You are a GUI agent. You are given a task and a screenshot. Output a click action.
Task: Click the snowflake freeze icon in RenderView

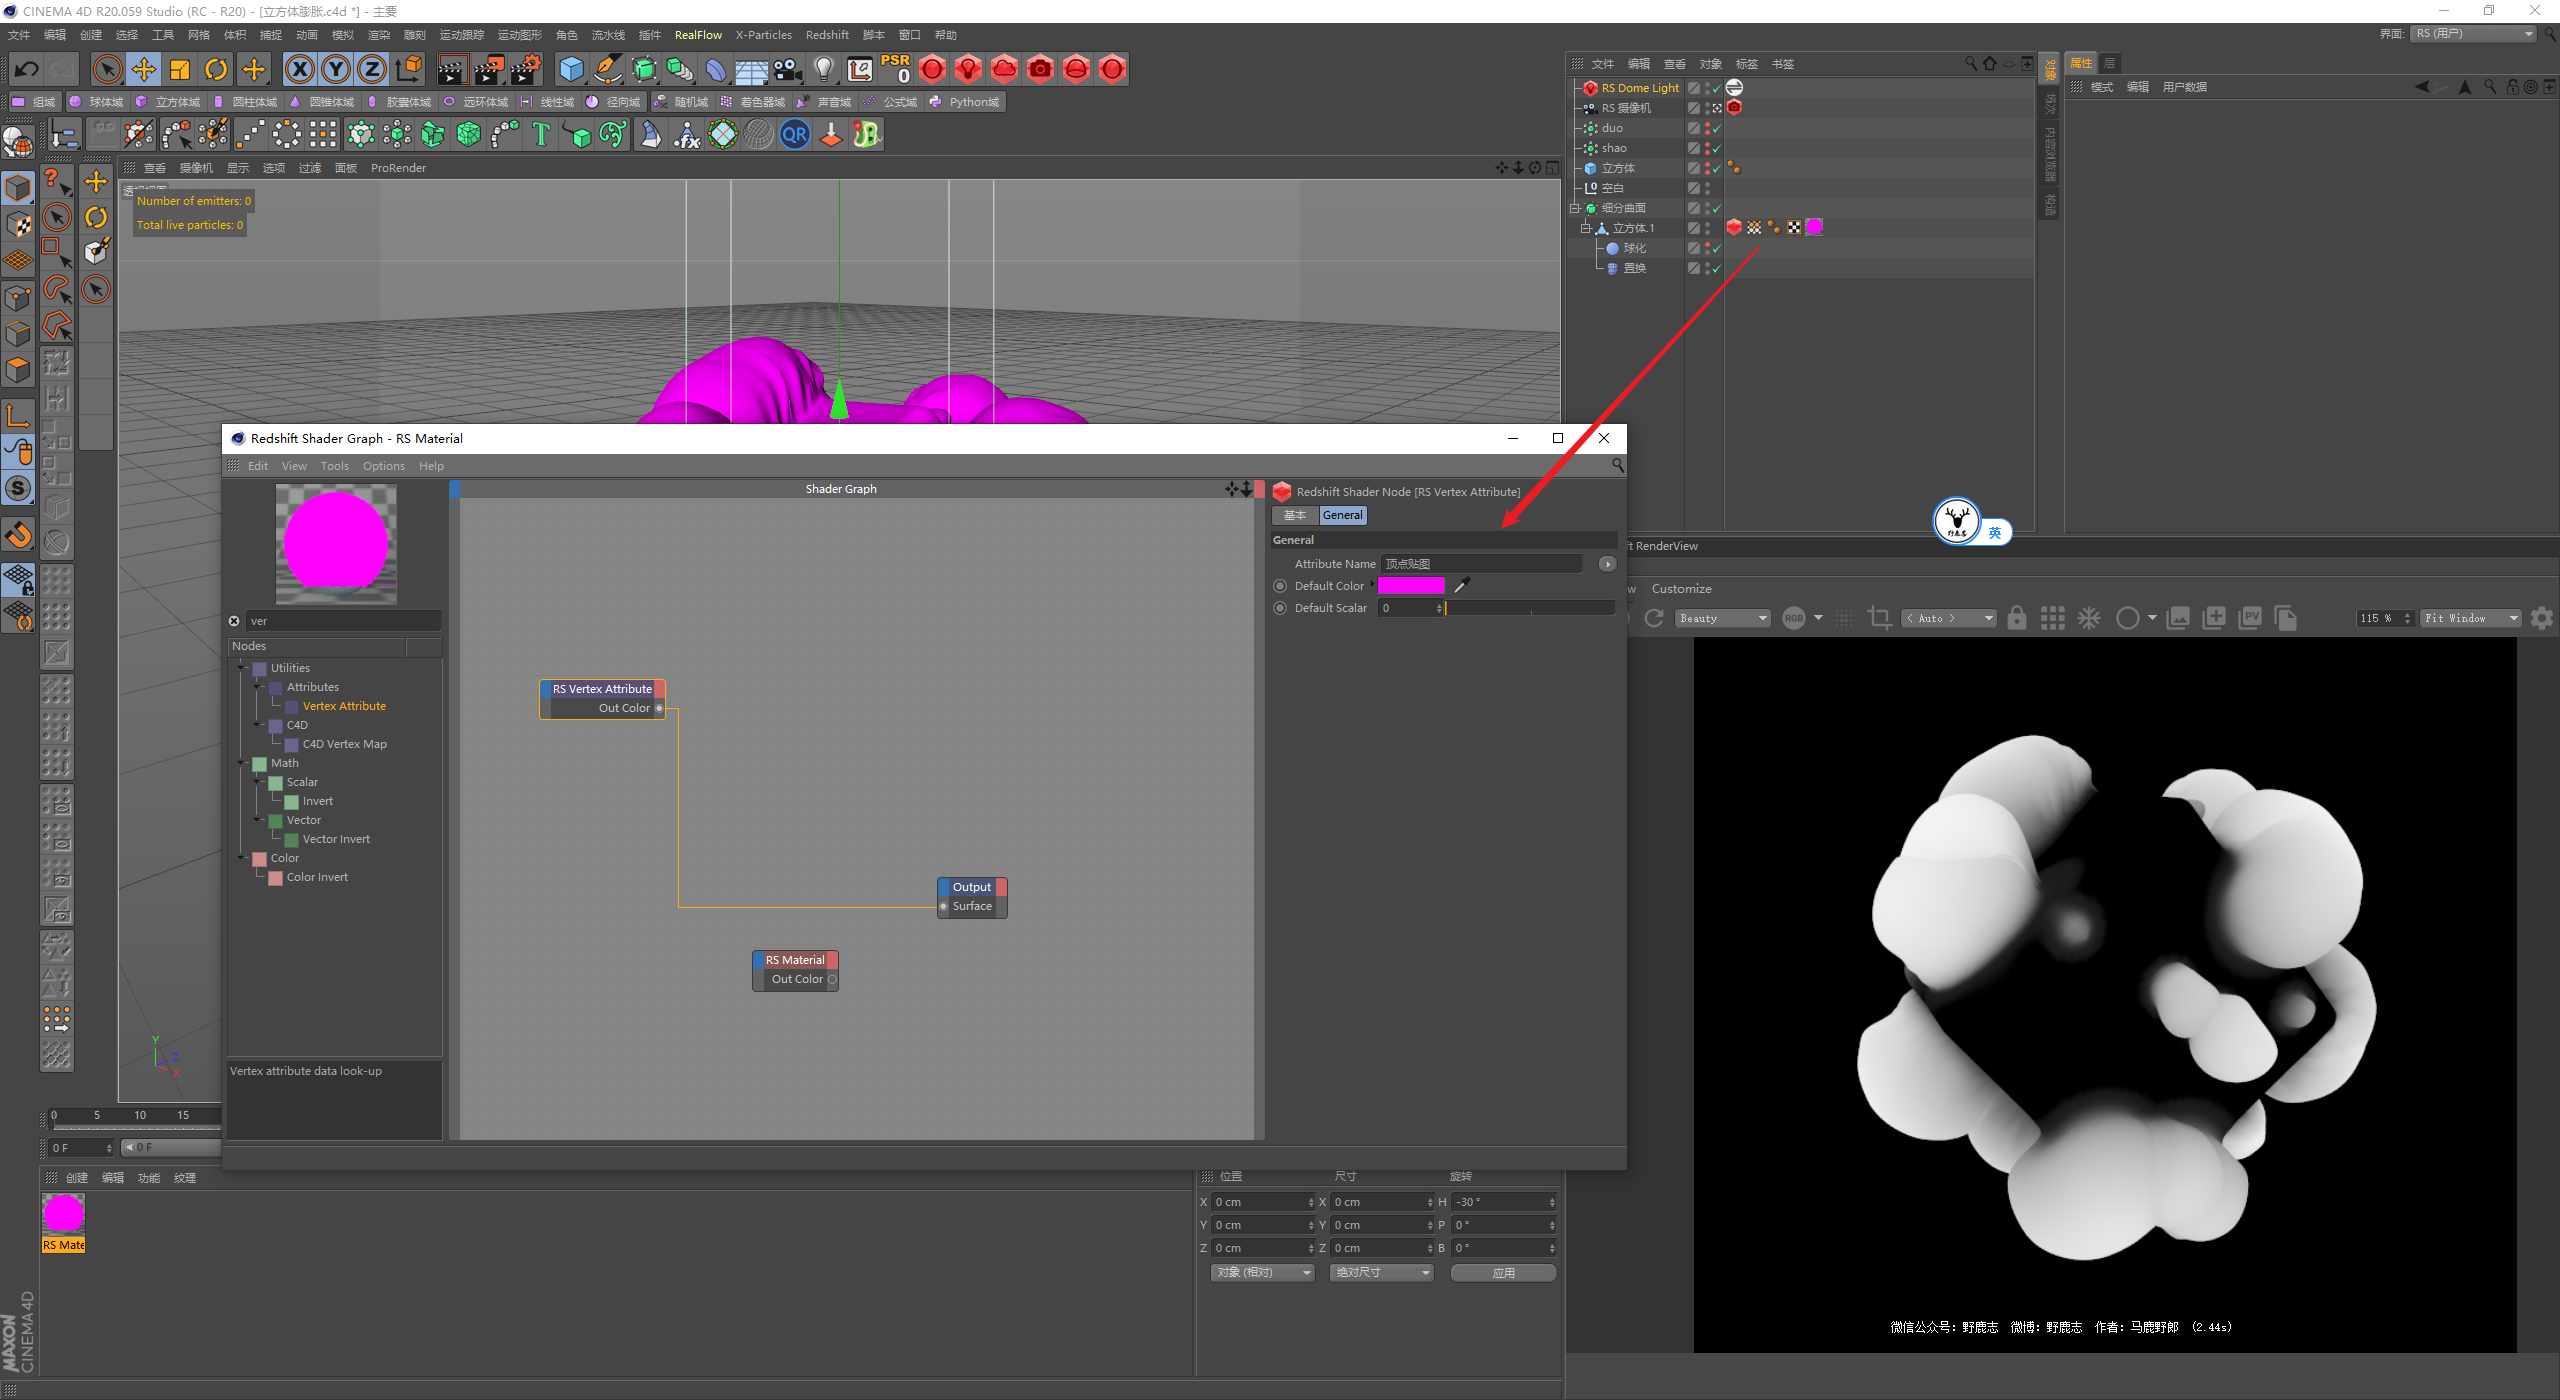point(2089,618)
